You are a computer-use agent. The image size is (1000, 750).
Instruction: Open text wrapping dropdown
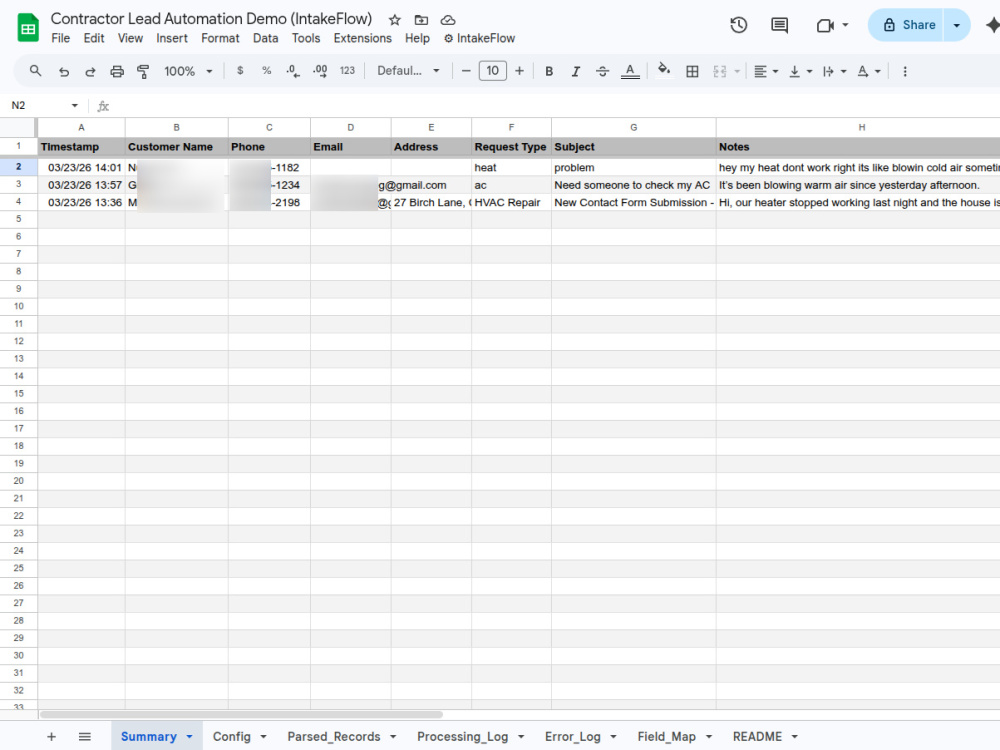834,71
